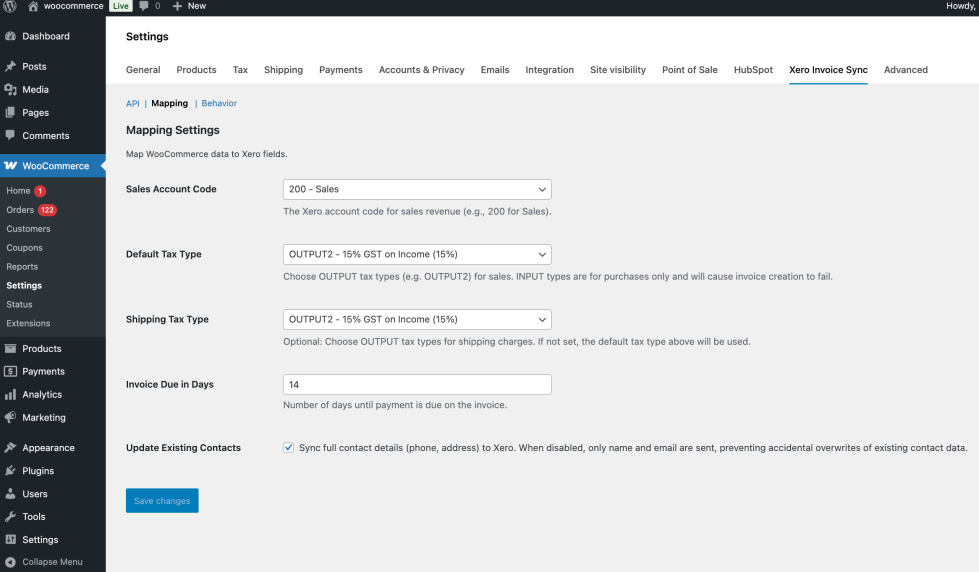Open WooCommerce Status submenu item
The image size is (979, 572).
point(19,304)
